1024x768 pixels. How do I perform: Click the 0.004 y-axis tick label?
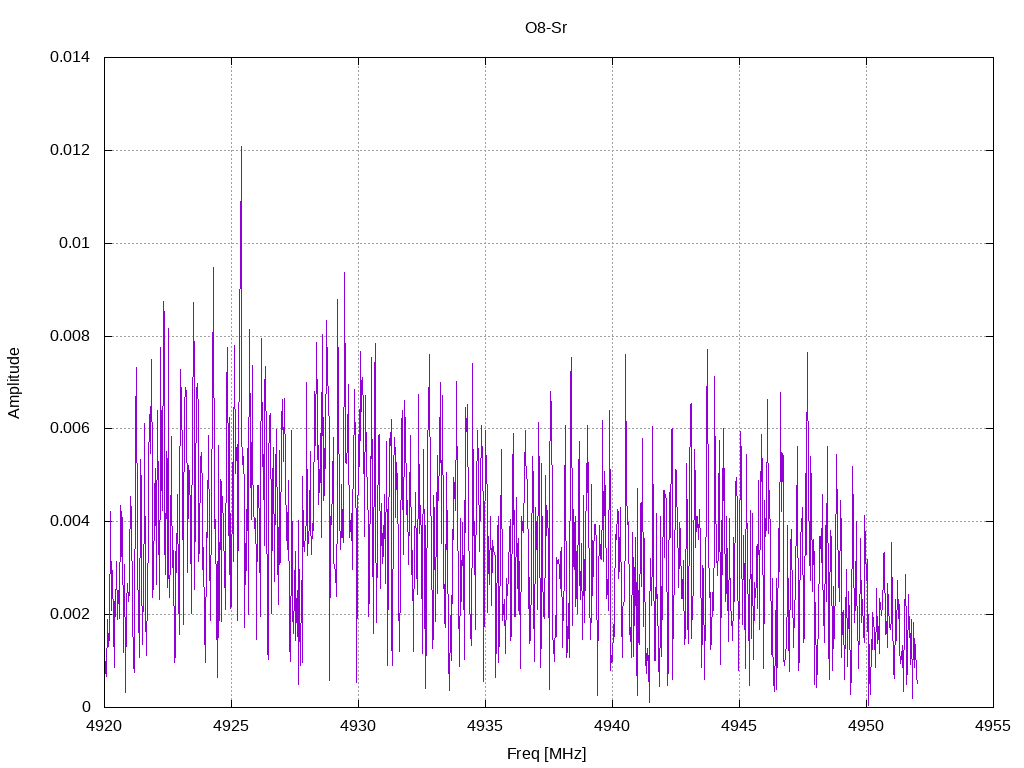coord(70,521)
